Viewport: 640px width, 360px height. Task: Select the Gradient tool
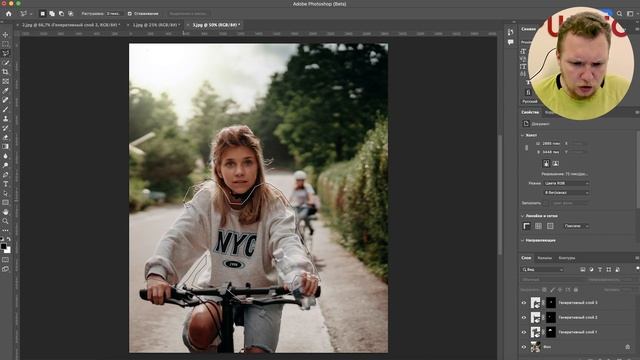5,147
